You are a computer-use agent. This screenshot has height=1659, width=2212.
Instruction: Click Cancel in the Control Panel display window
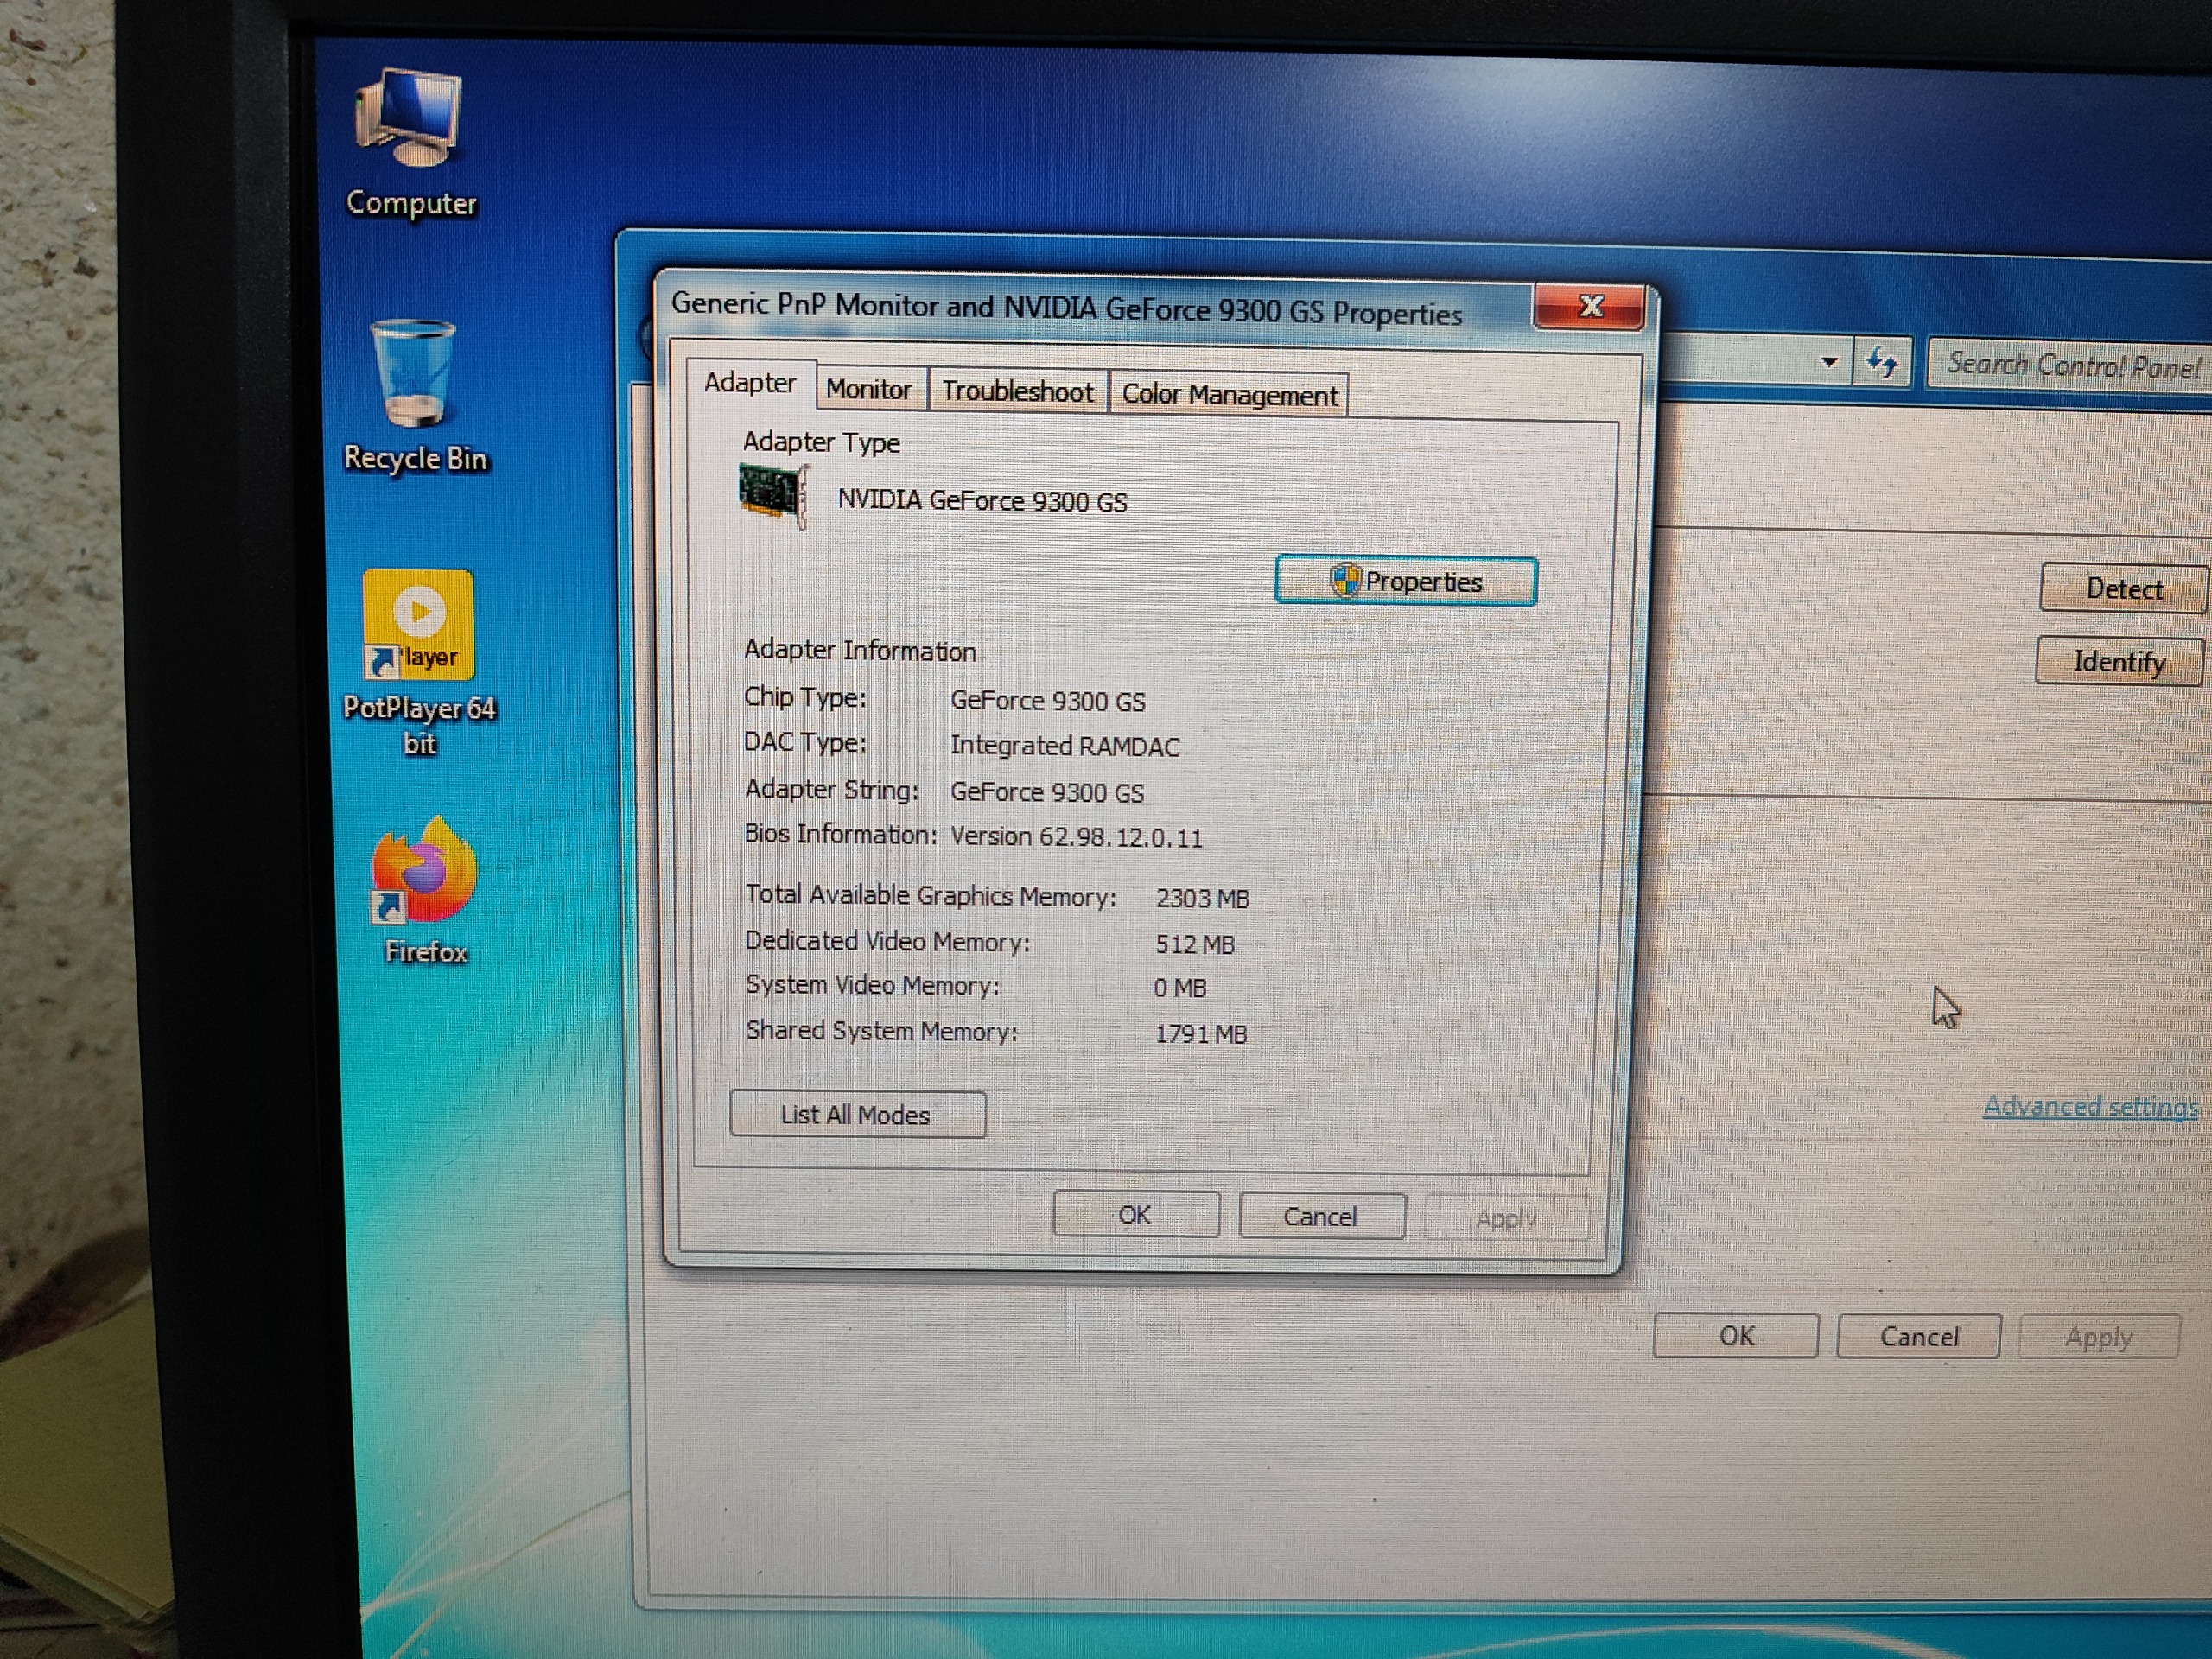pos(1918,1337)
